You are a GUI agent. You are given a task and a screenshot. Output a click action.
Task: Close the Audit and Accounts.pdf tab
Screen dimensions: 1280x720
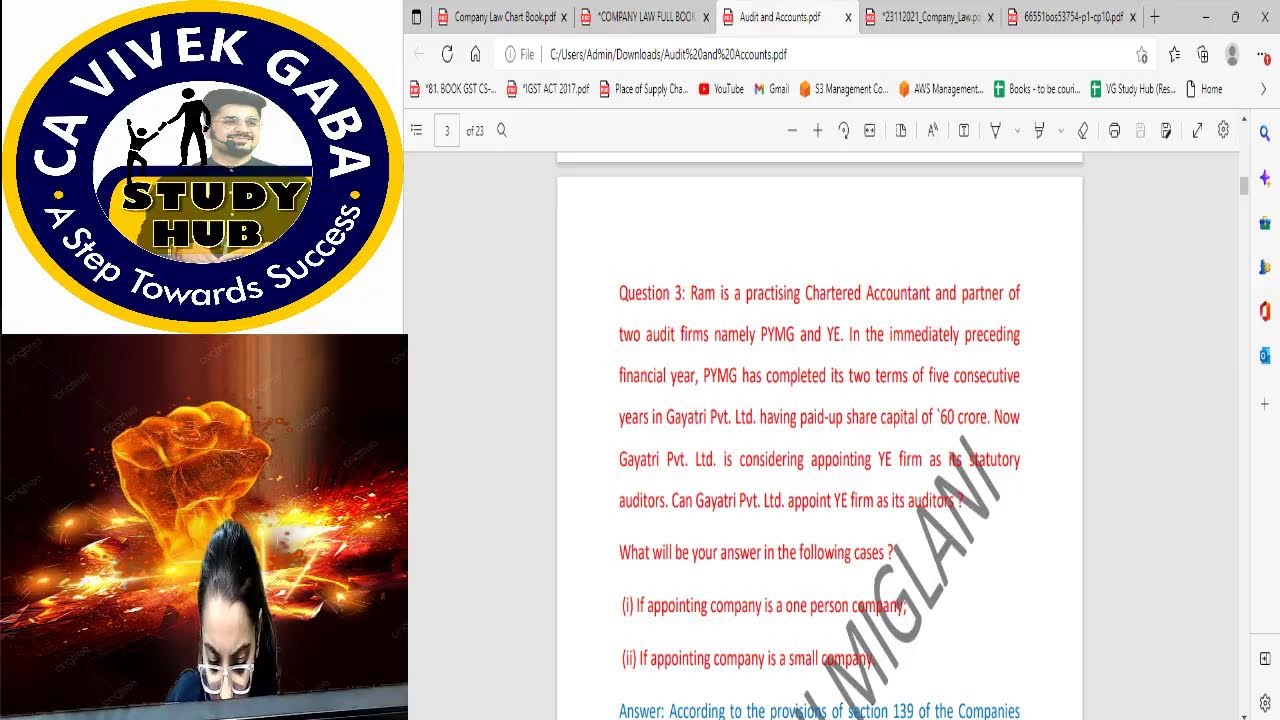click(849, 17)
